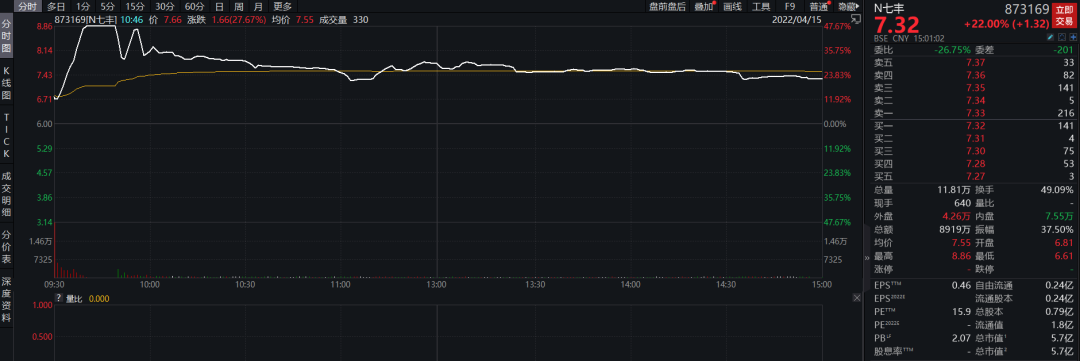Click the 委比 value -26.75%

point(953,50)
